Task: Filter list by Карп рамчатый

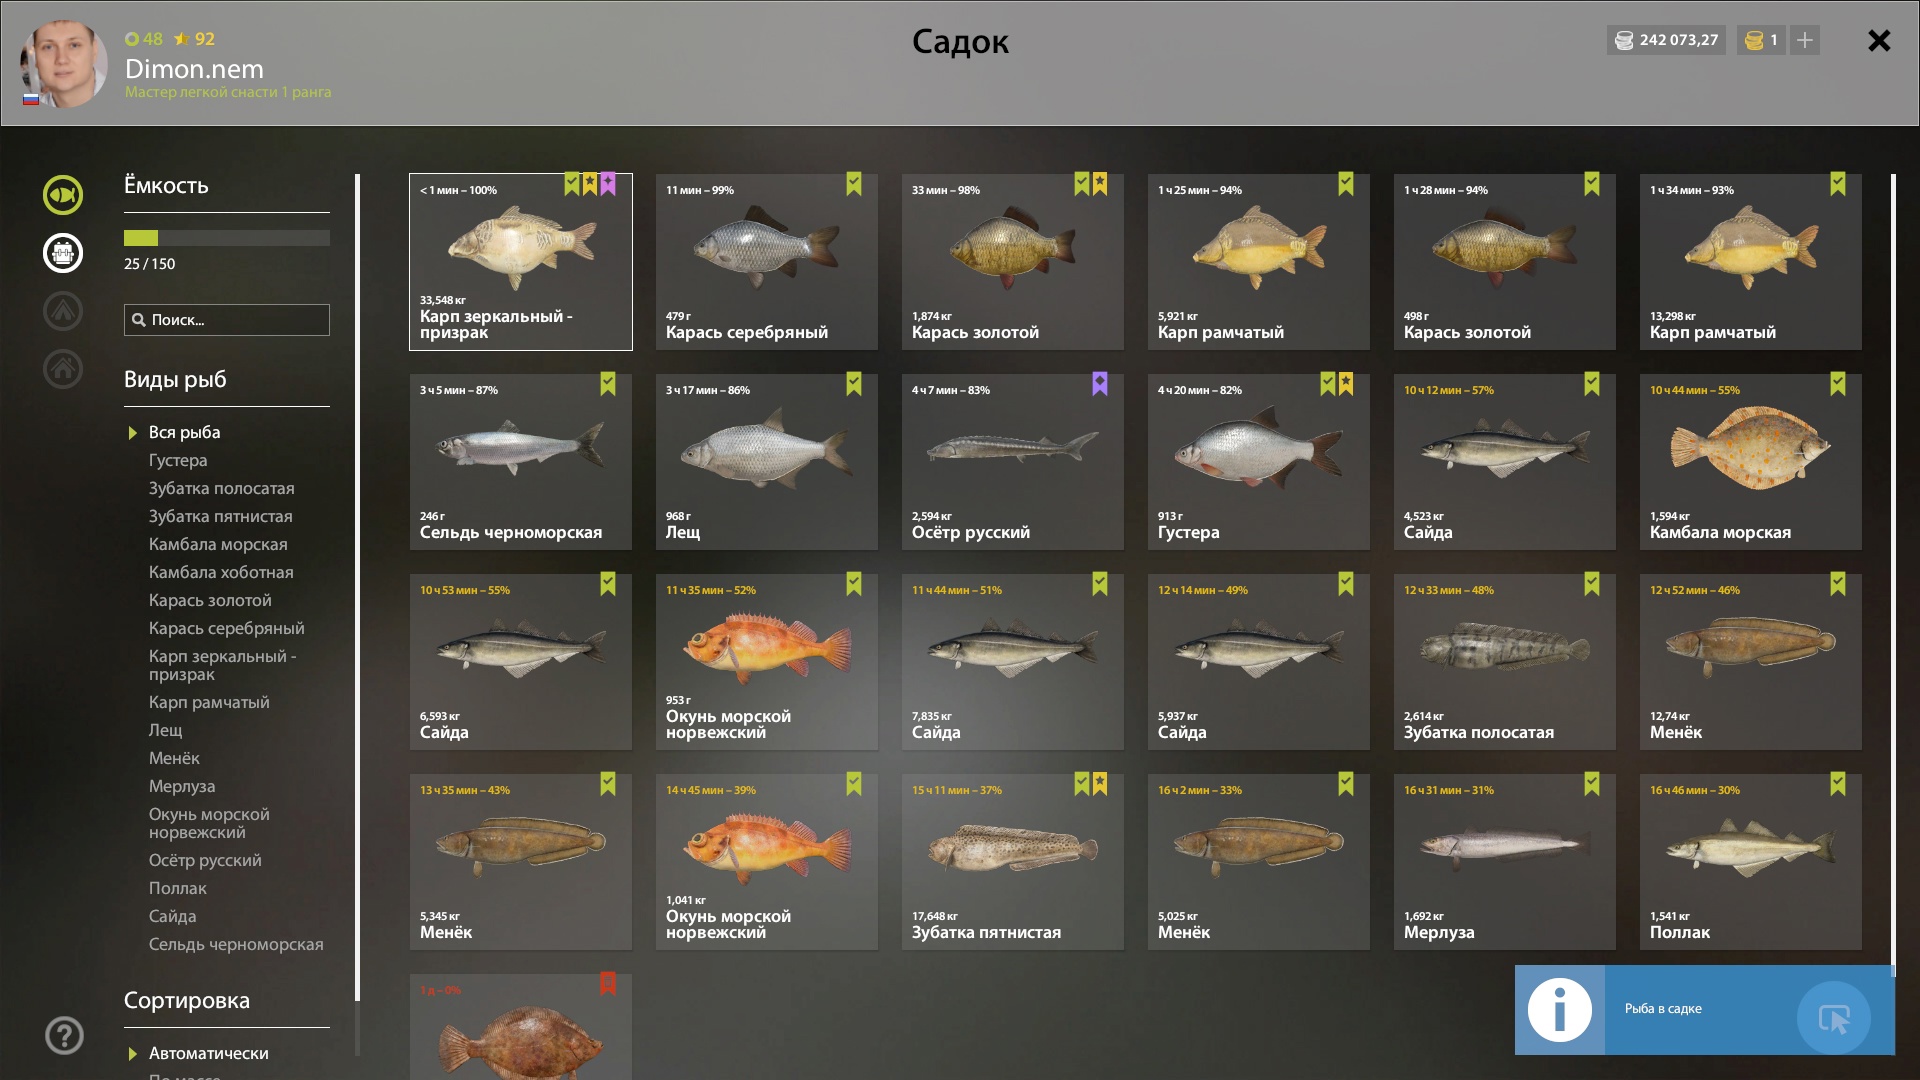Action: tap(209, 702)
